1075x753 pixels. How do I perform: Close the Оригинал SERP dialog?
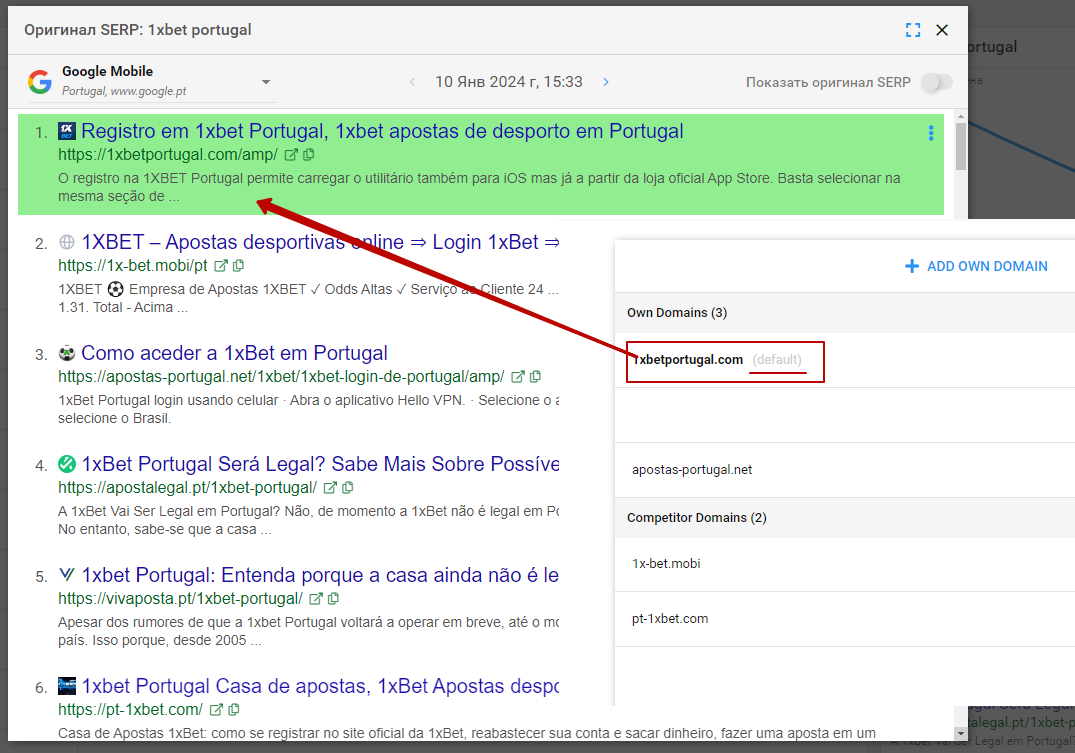(x=942, y=30)
